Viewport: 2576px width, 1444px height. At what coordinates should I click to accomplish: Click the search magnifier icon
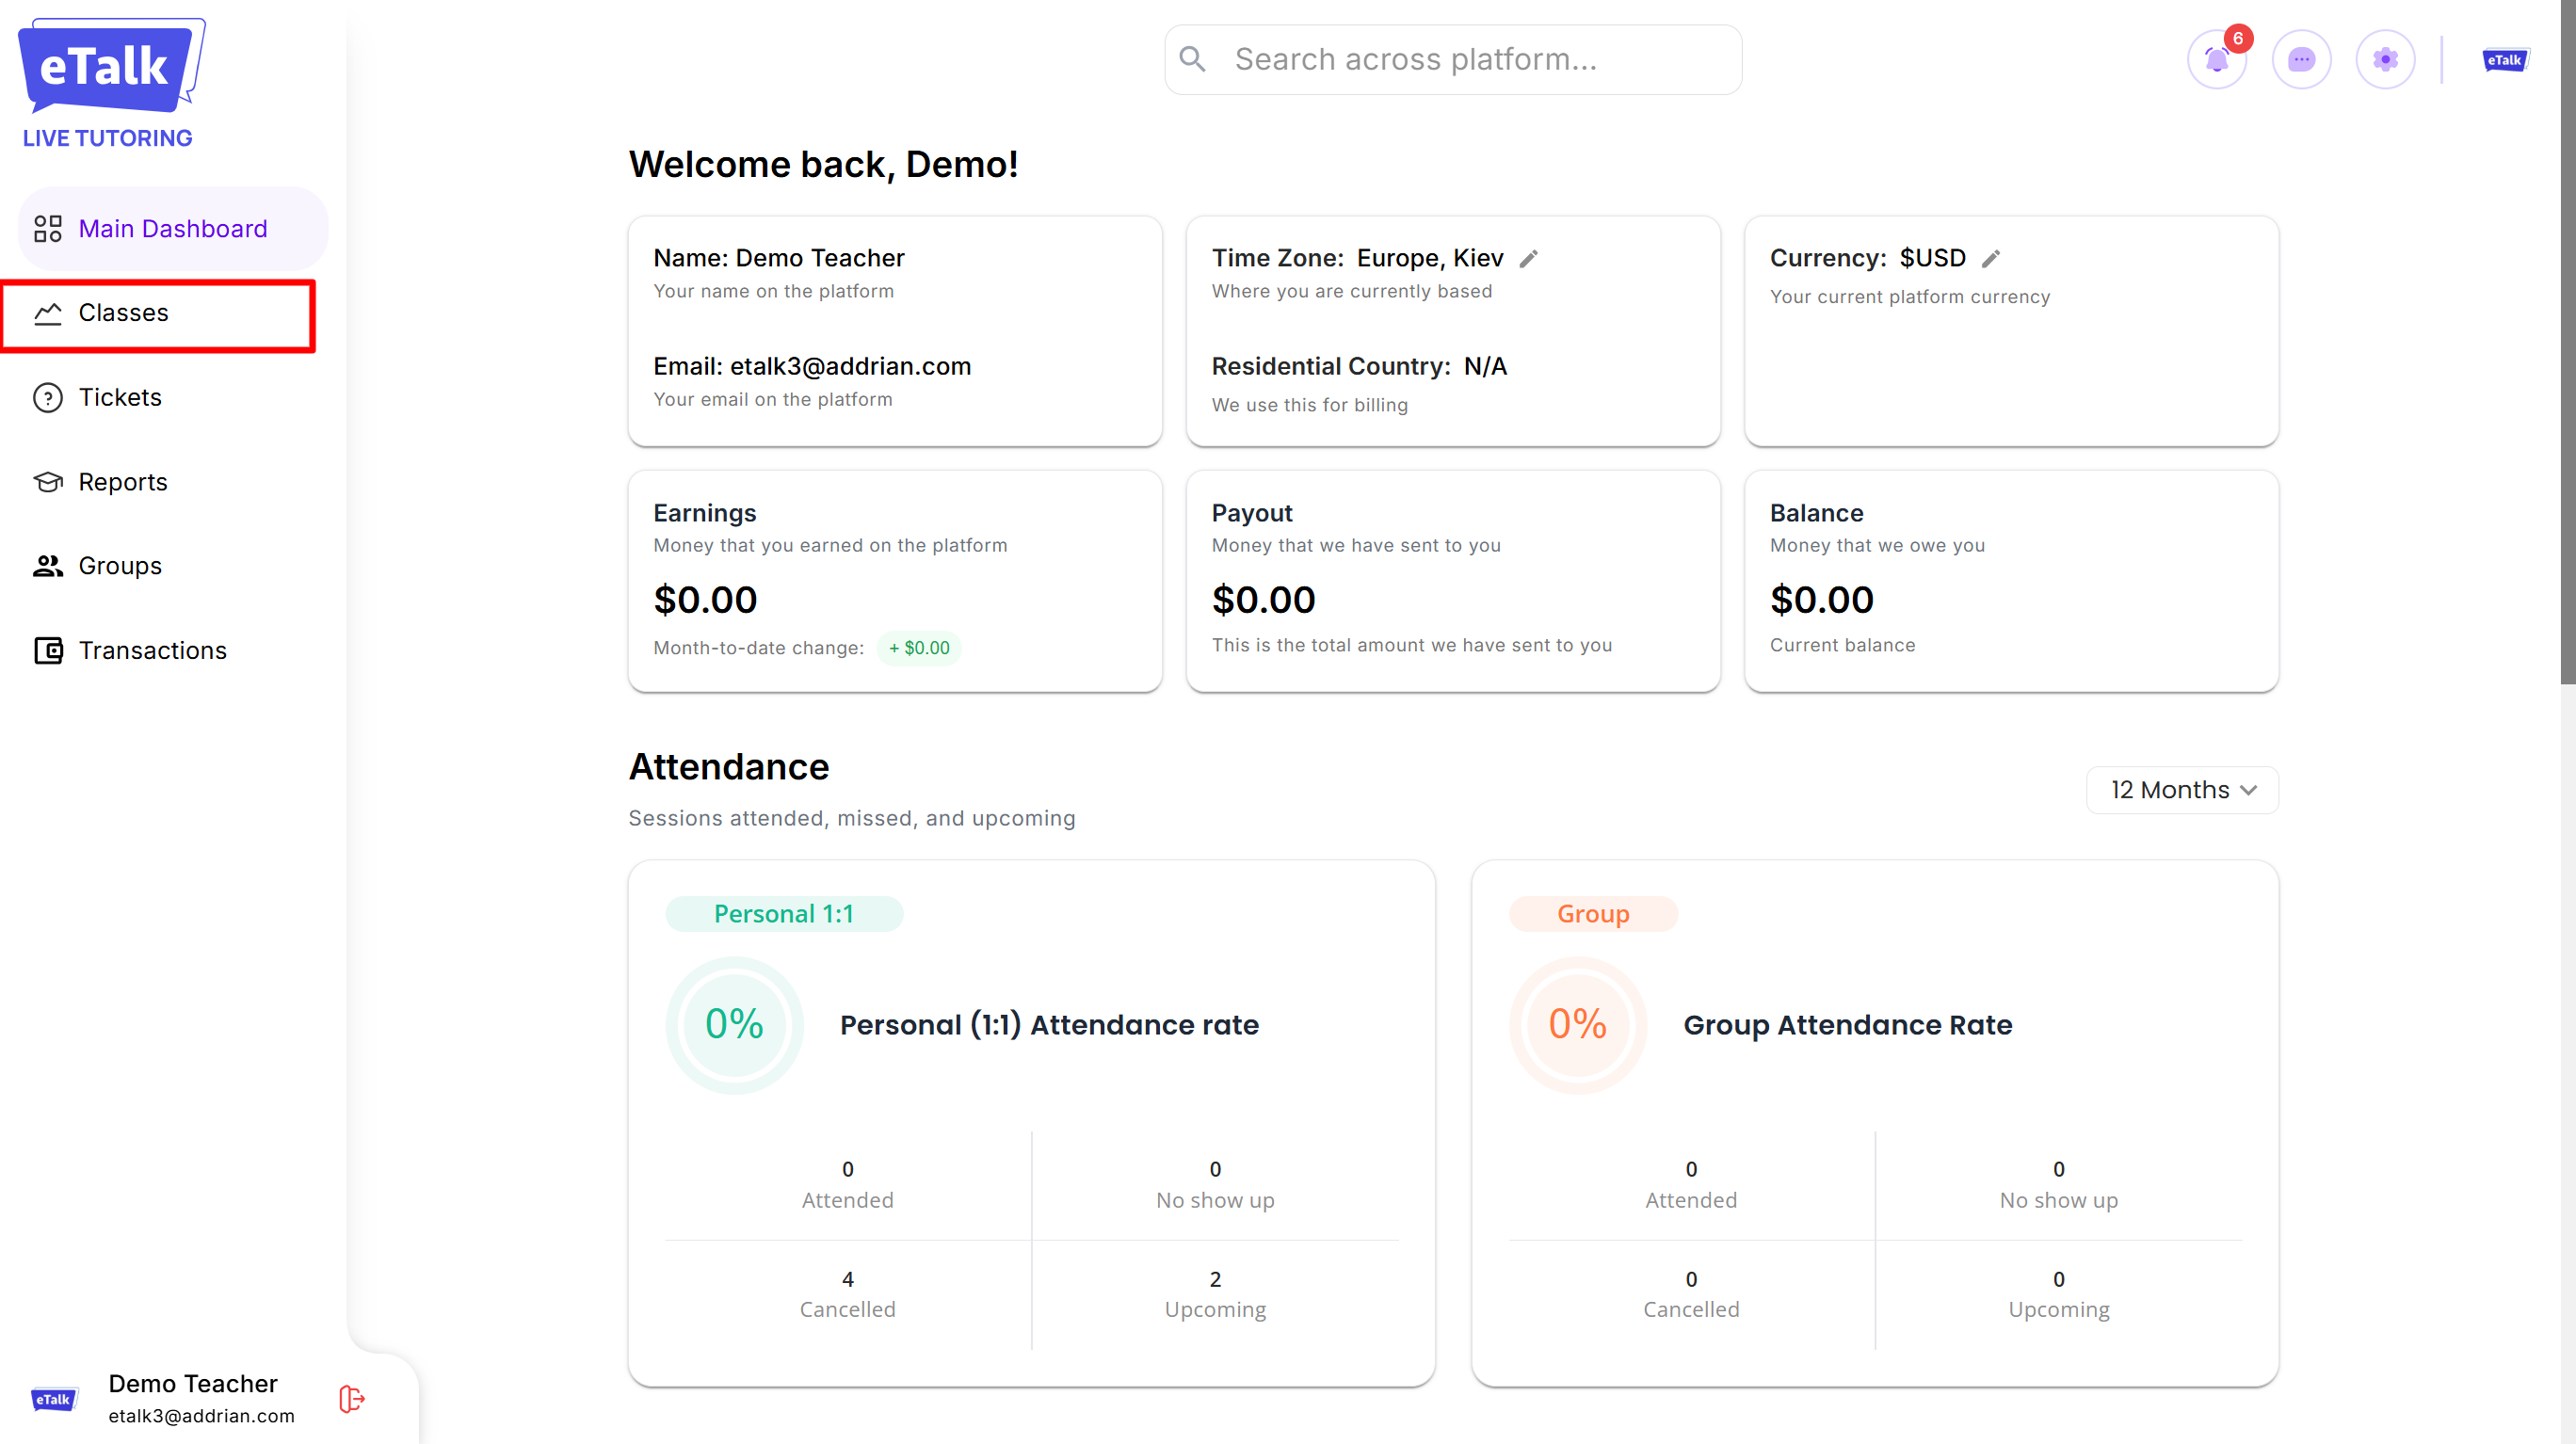coord(1192,59)
